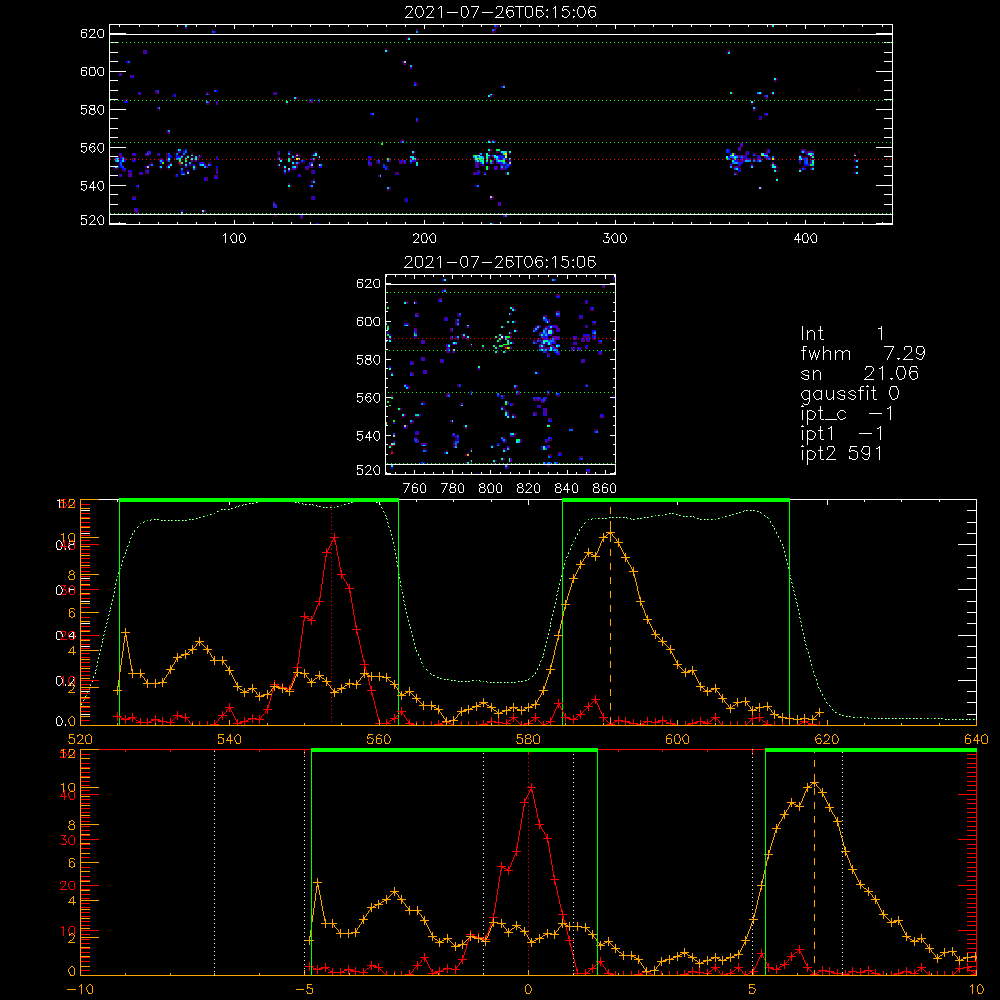The width and height of the screenshot is (1000, 1000).
Task: Select the 'ipt2 591' readout line
Action: point(842,453)
